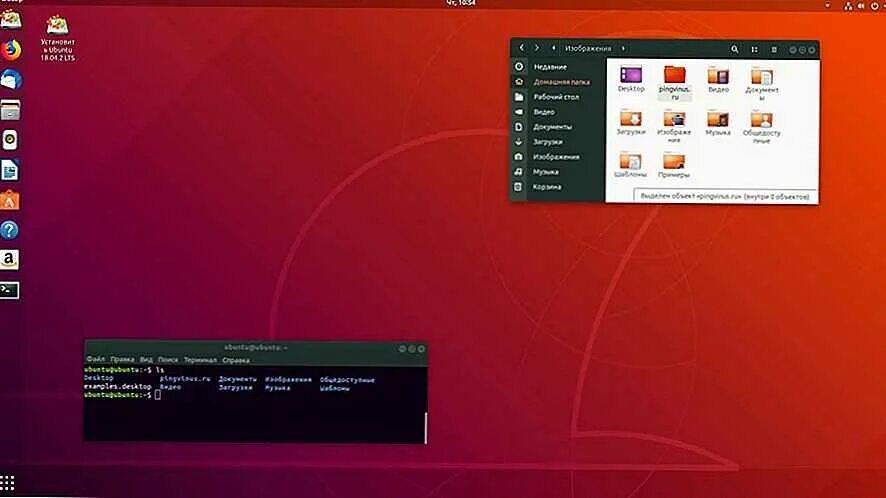Viewport: 886px width, 498px height.
Task: Click Общедоступные in terminal output
Action: coord(347,380)
